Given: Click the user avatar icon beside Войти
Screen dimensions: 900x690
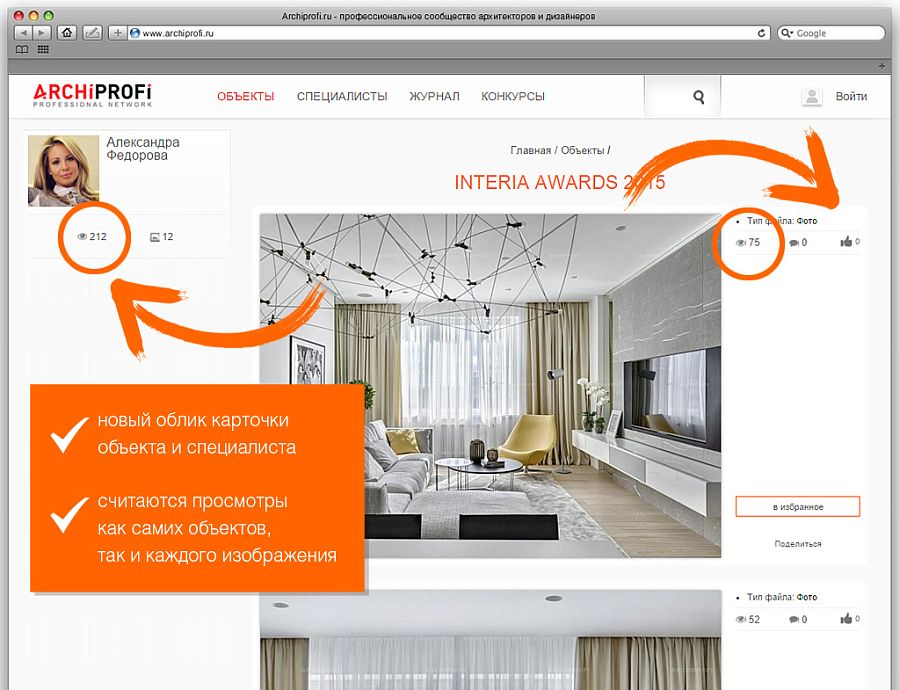Looking at the screenshot, I should [811, 97].
